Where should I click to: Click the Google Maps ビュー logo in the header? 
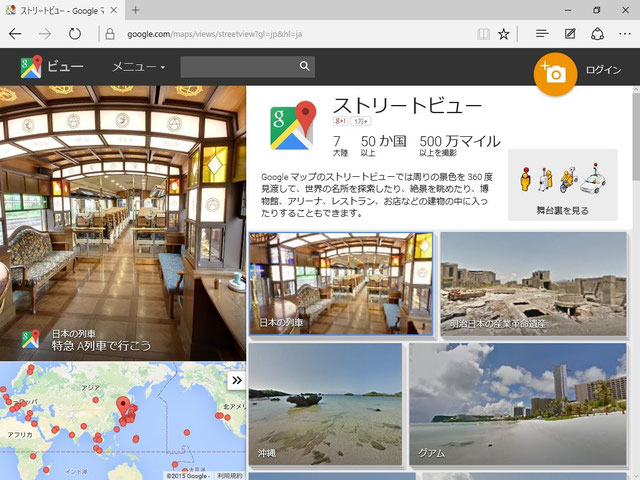(52, 67)
